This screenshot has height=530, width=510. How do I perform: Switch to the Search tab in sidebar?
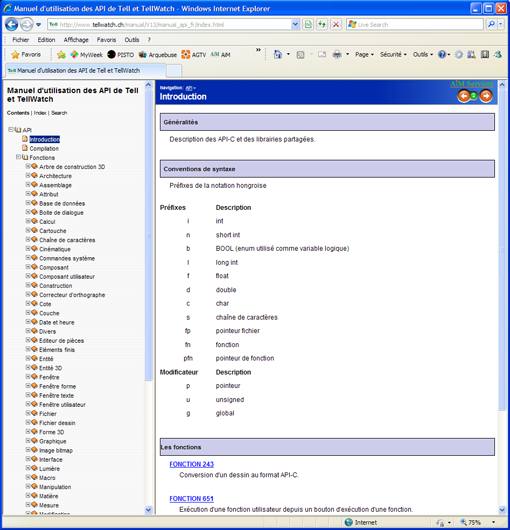coord(59,113)
